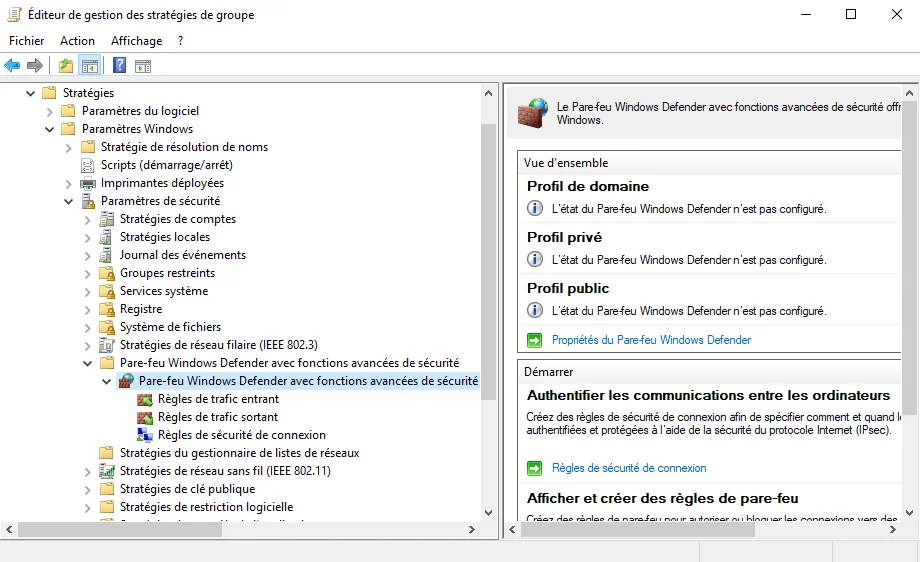Viewport: 920px width, 562px height.
Task: Click the Forward arrow toolbar icon
Action: (35, 66)
